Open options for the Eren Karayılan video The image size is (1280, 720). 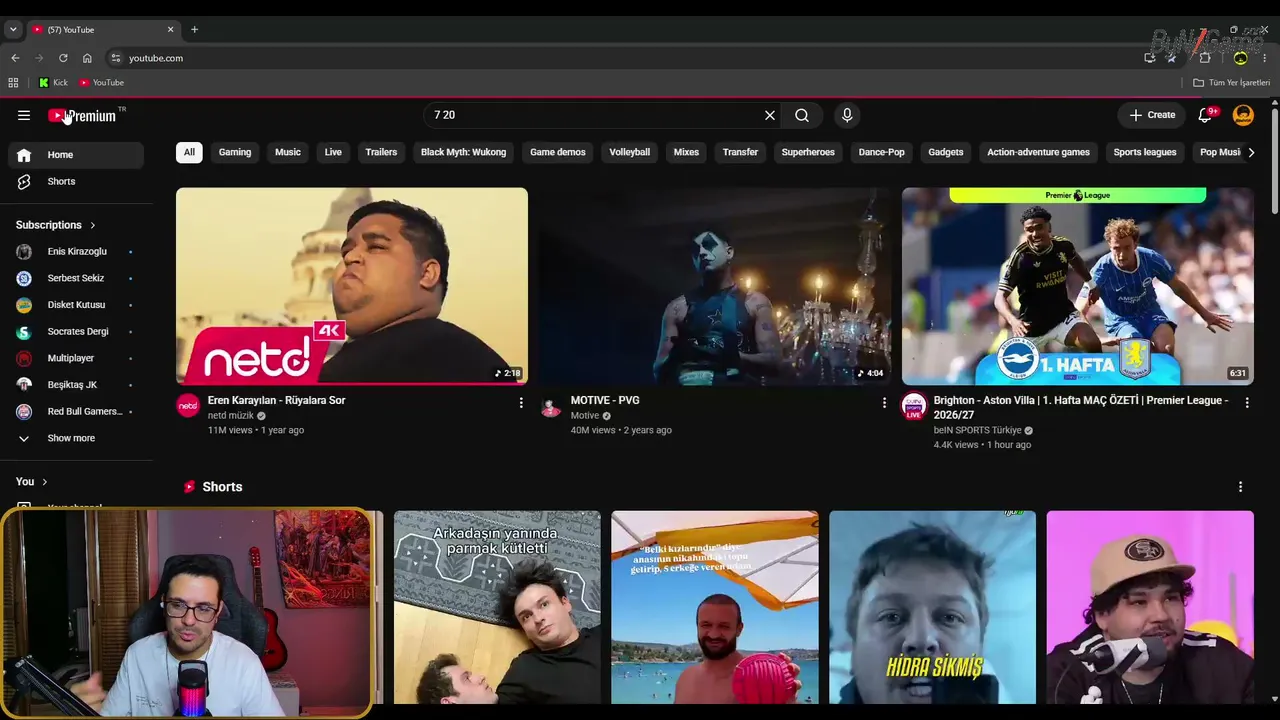[x=520, y=402]
